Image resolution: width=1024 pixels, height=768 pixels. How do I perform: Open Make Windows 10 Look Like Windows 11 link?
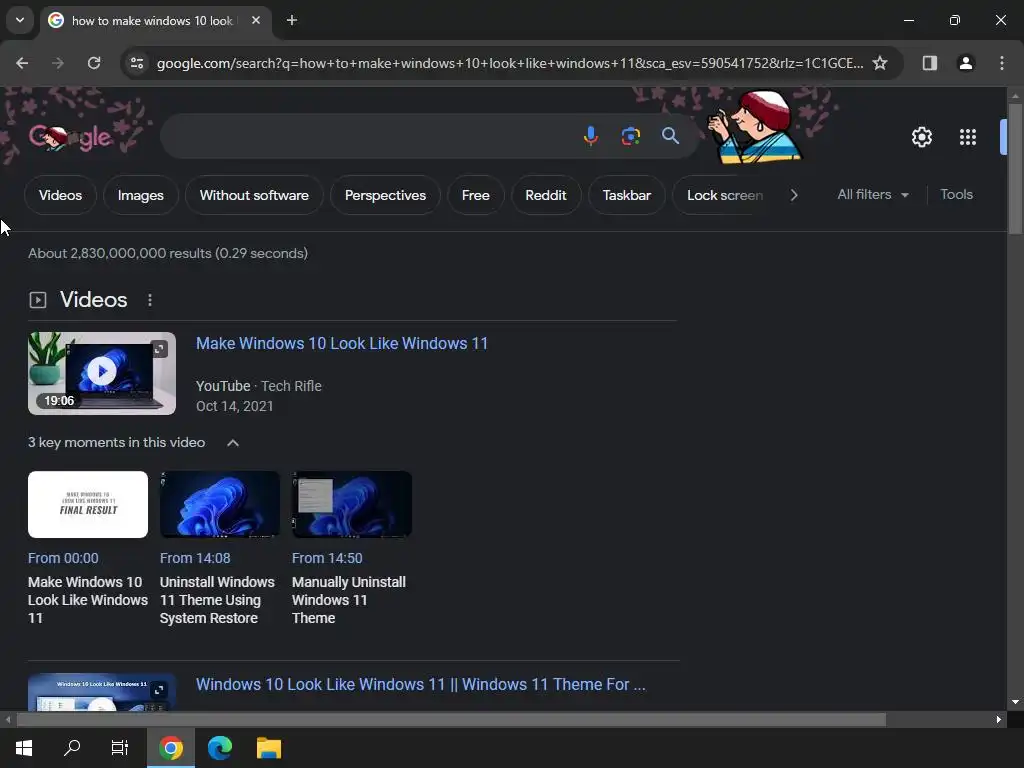coord(342,344)
